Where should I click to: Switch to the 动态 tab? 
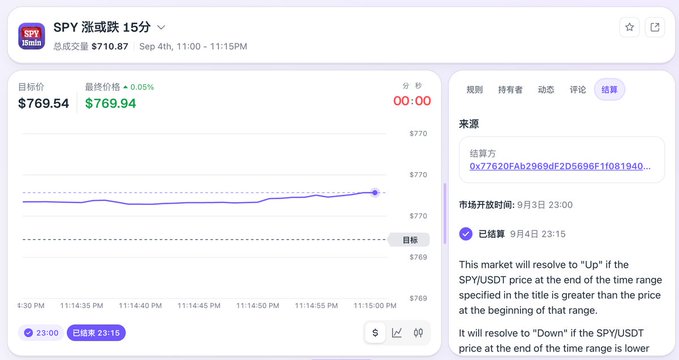point(546,90)
